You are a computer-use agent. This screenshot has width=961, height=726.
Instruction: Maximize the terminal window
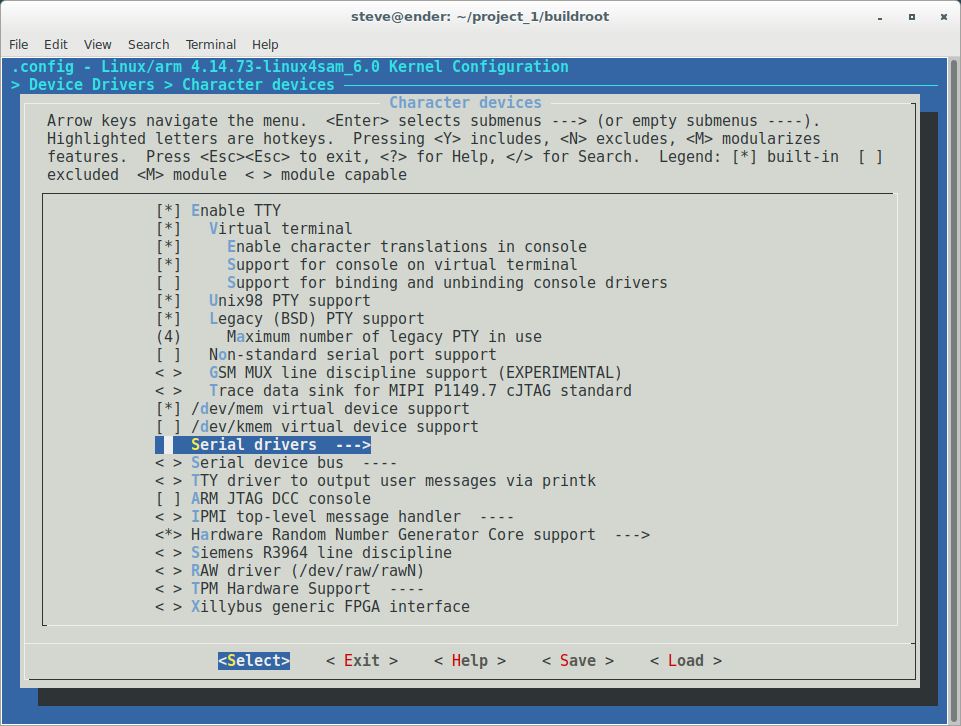click(912, 16)
